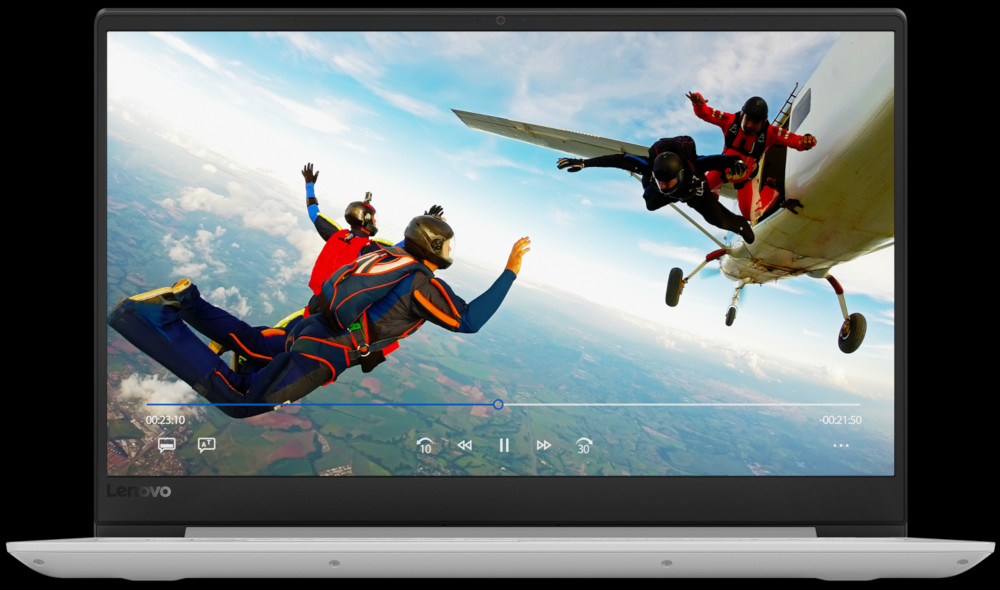1000x590 pixels.
Task: Seek within the blue played portion
Action: pyautogui.click(x=320, y=404)
